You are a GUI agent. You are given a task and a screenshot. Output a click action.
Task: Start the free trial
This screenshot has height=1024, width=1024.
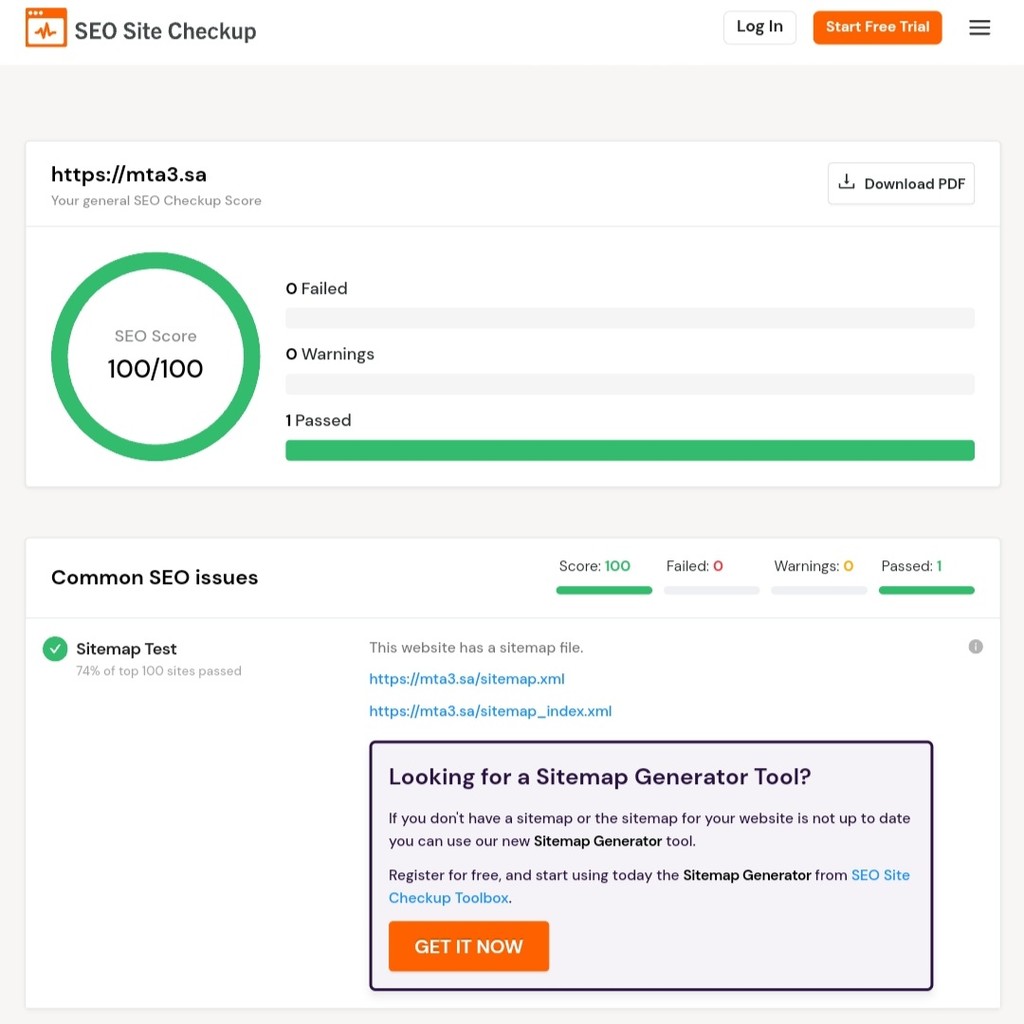[877, 27]
